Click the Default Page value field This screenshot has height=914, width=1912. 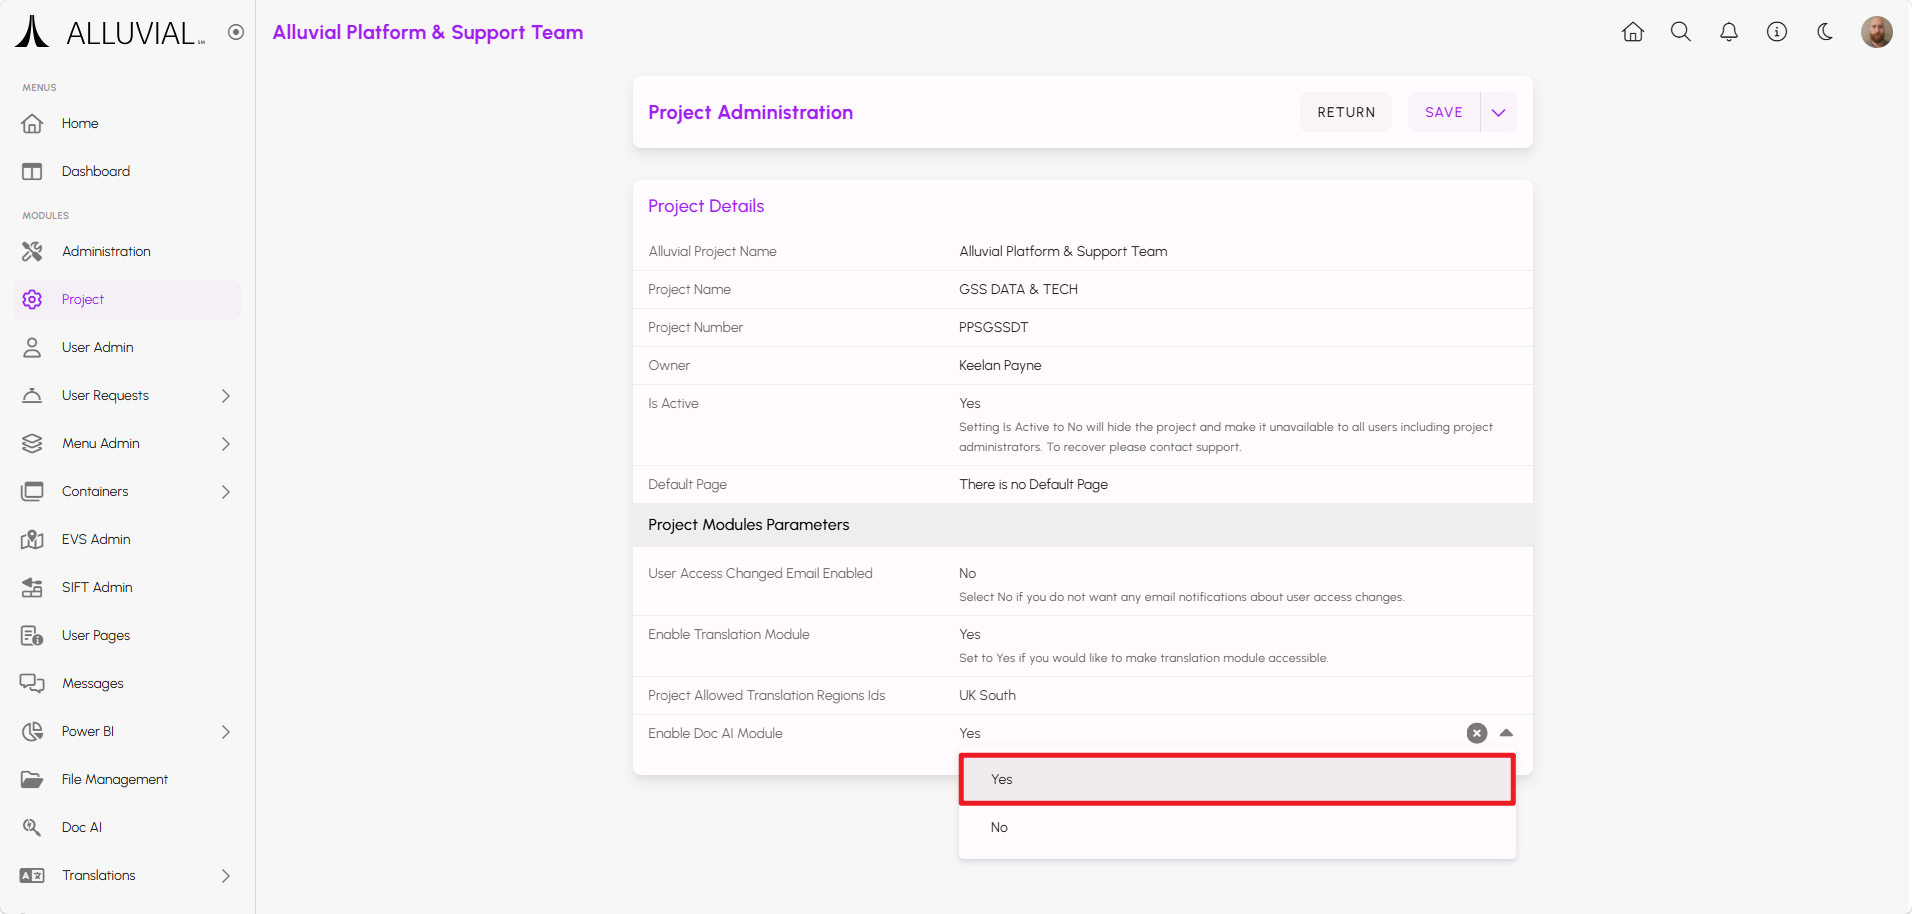1034,485
